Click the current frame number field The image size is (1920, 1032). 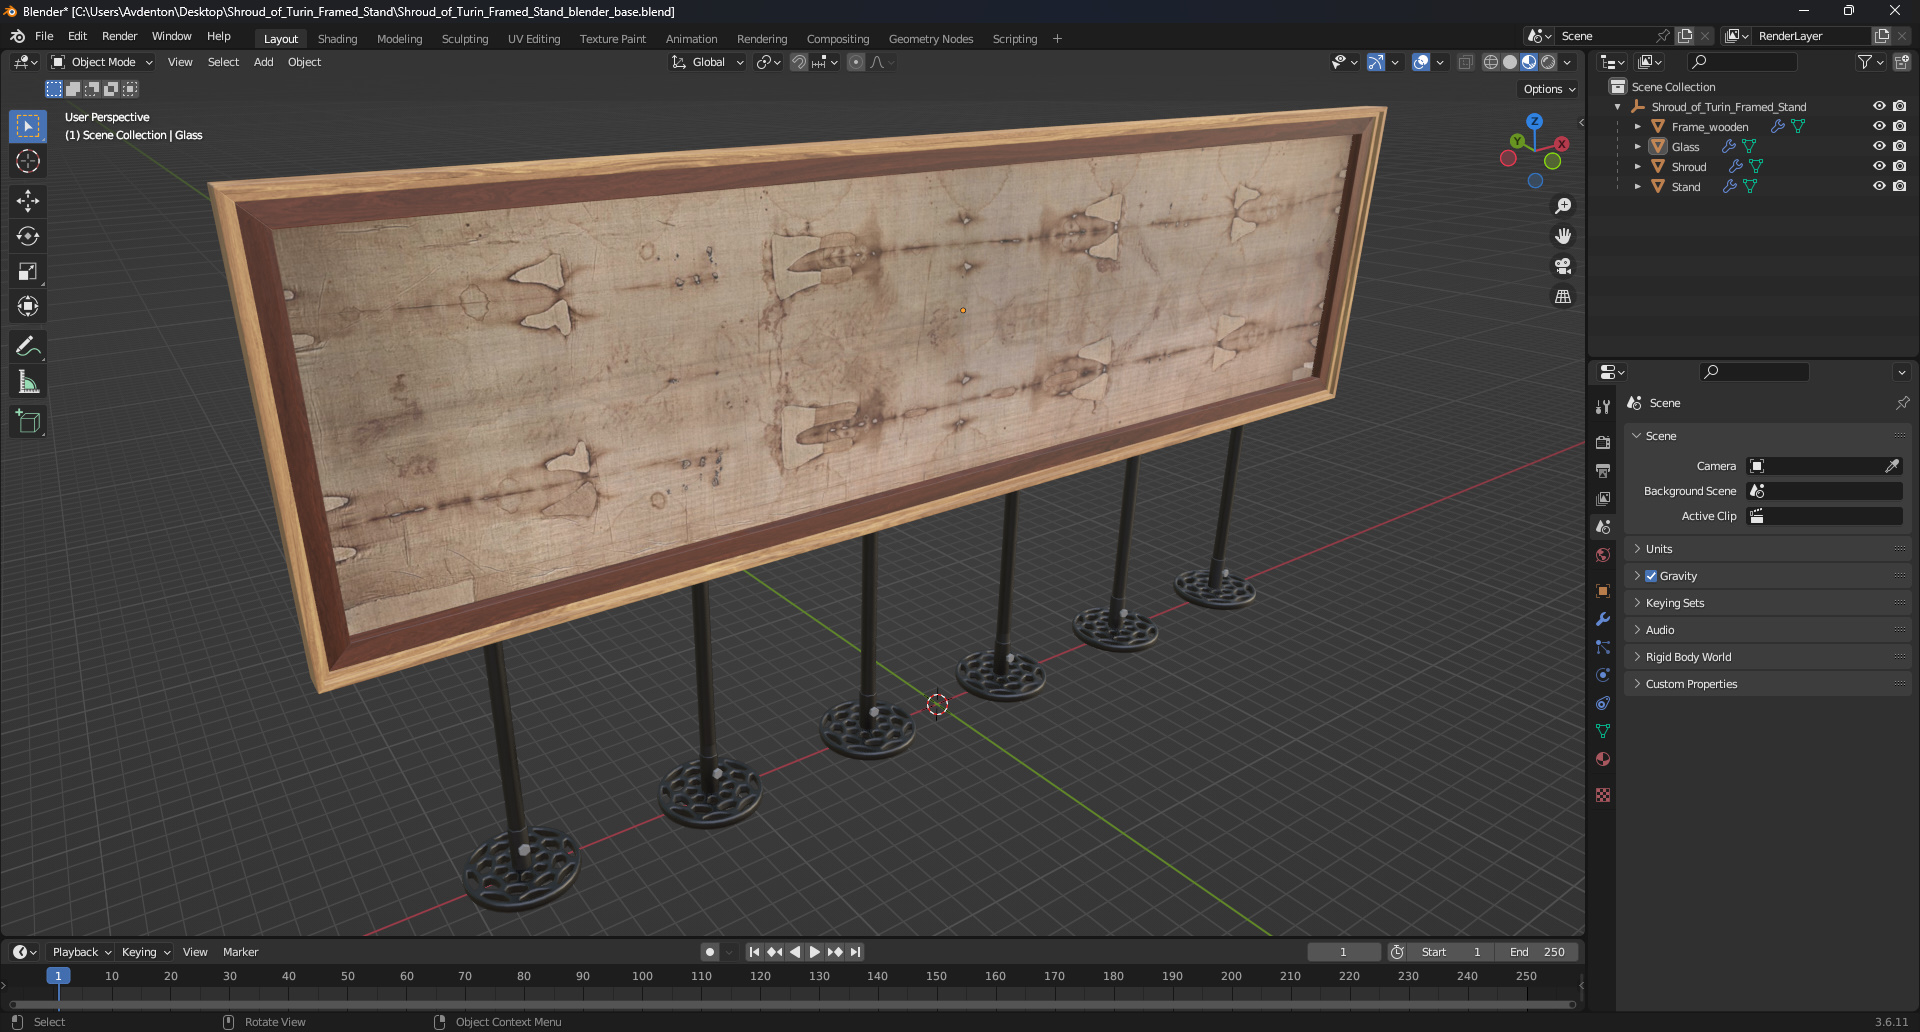coord(1343,952)
